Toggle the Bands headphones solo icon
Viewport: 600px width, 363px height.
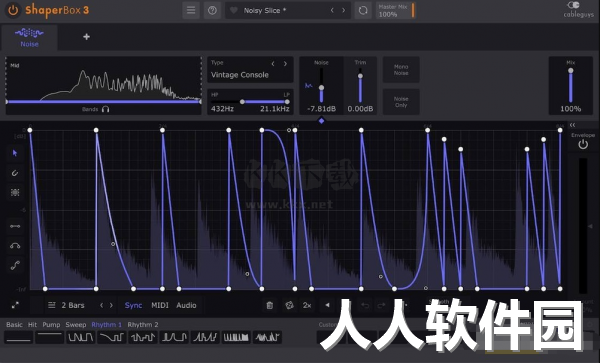[x=106, y=109]
